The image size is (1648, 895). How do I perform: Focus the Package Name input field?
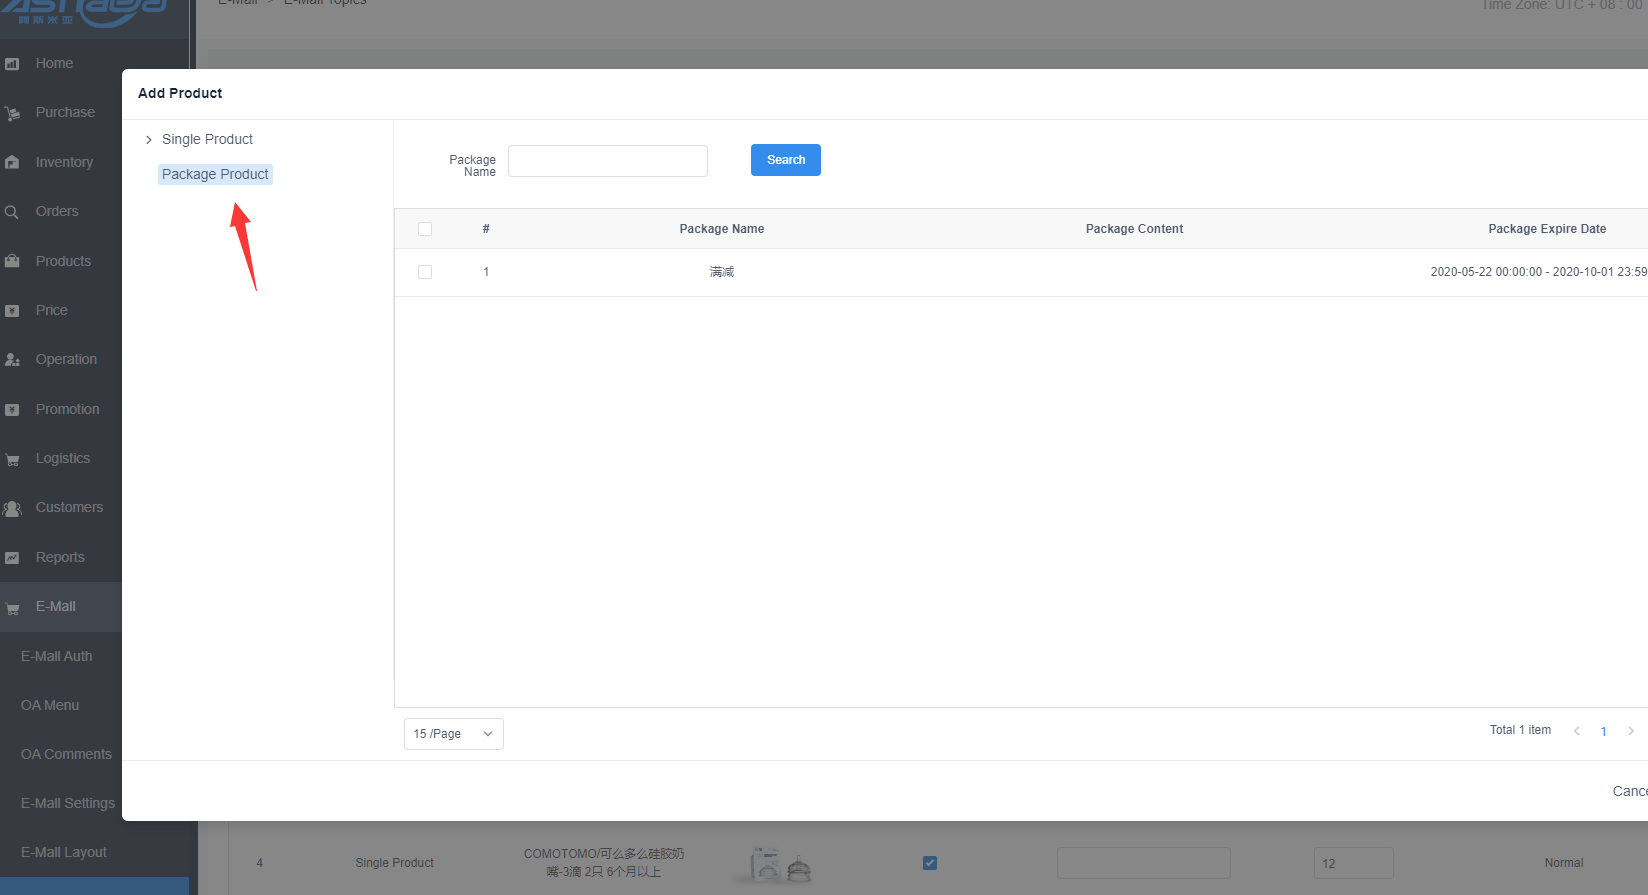click(607, 161)
